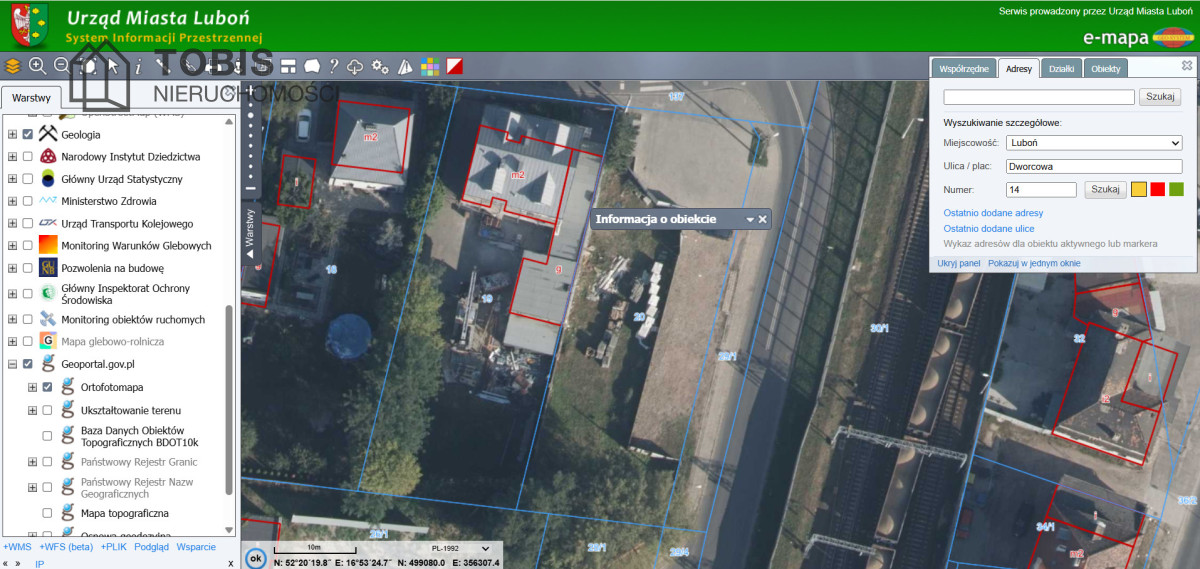Select the info 'i' tool
The image size is (1200, 569).
tap(138, 66)
